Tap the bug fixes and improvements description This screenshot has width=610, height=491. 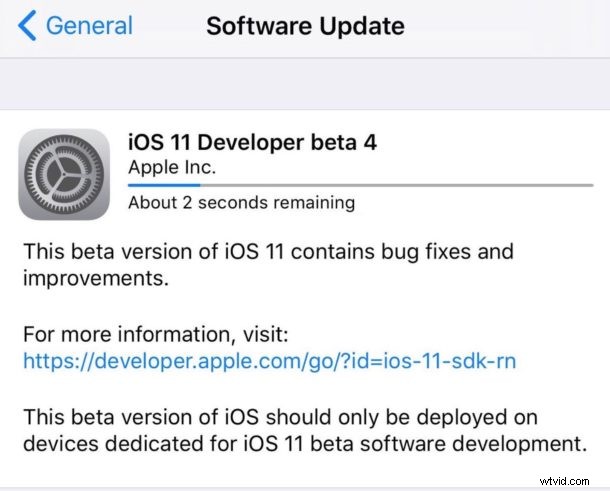(268, 265)
